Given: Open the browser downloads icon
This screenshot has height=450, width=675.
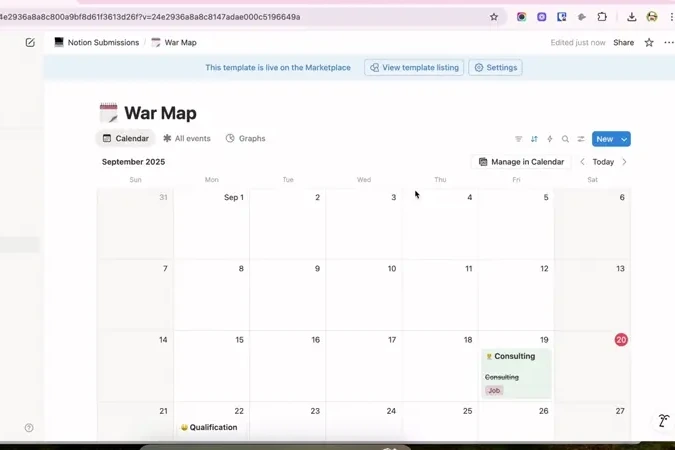Looking at the screenshot, I should click(x=632, y=17).
